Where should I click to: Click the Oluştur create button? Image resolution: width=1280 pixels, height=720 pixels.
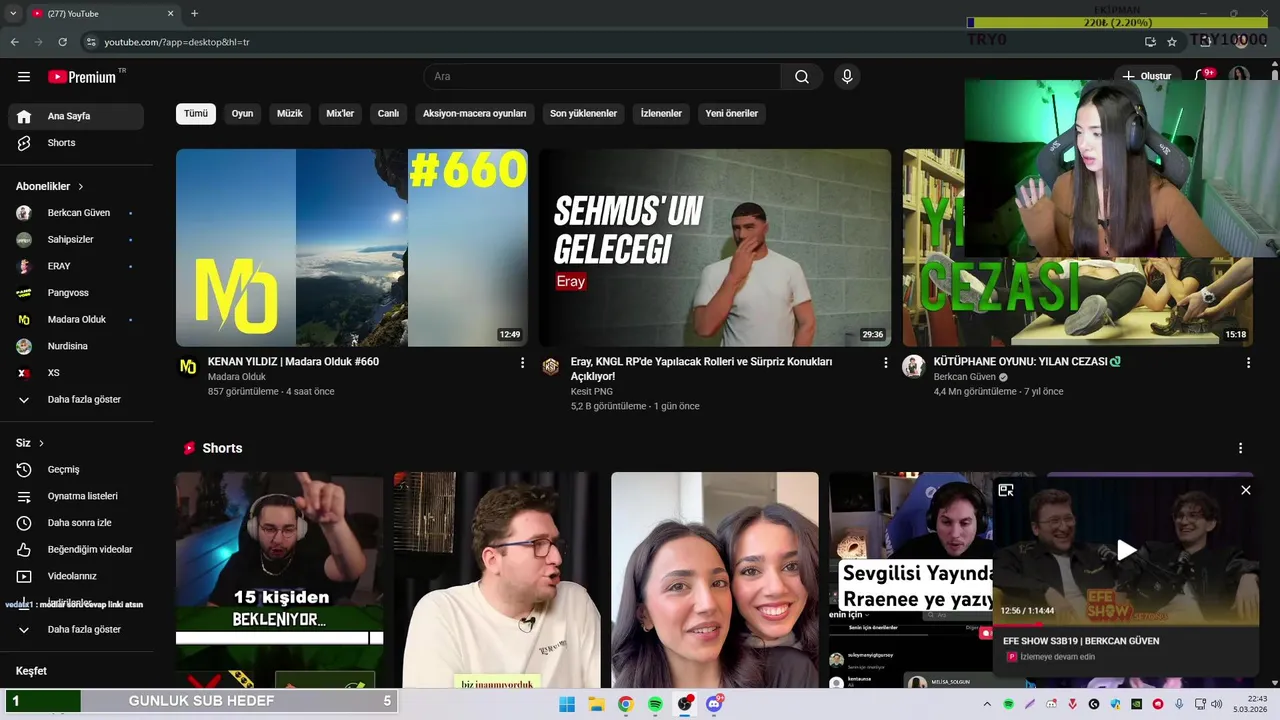[x=1147, y=76]
